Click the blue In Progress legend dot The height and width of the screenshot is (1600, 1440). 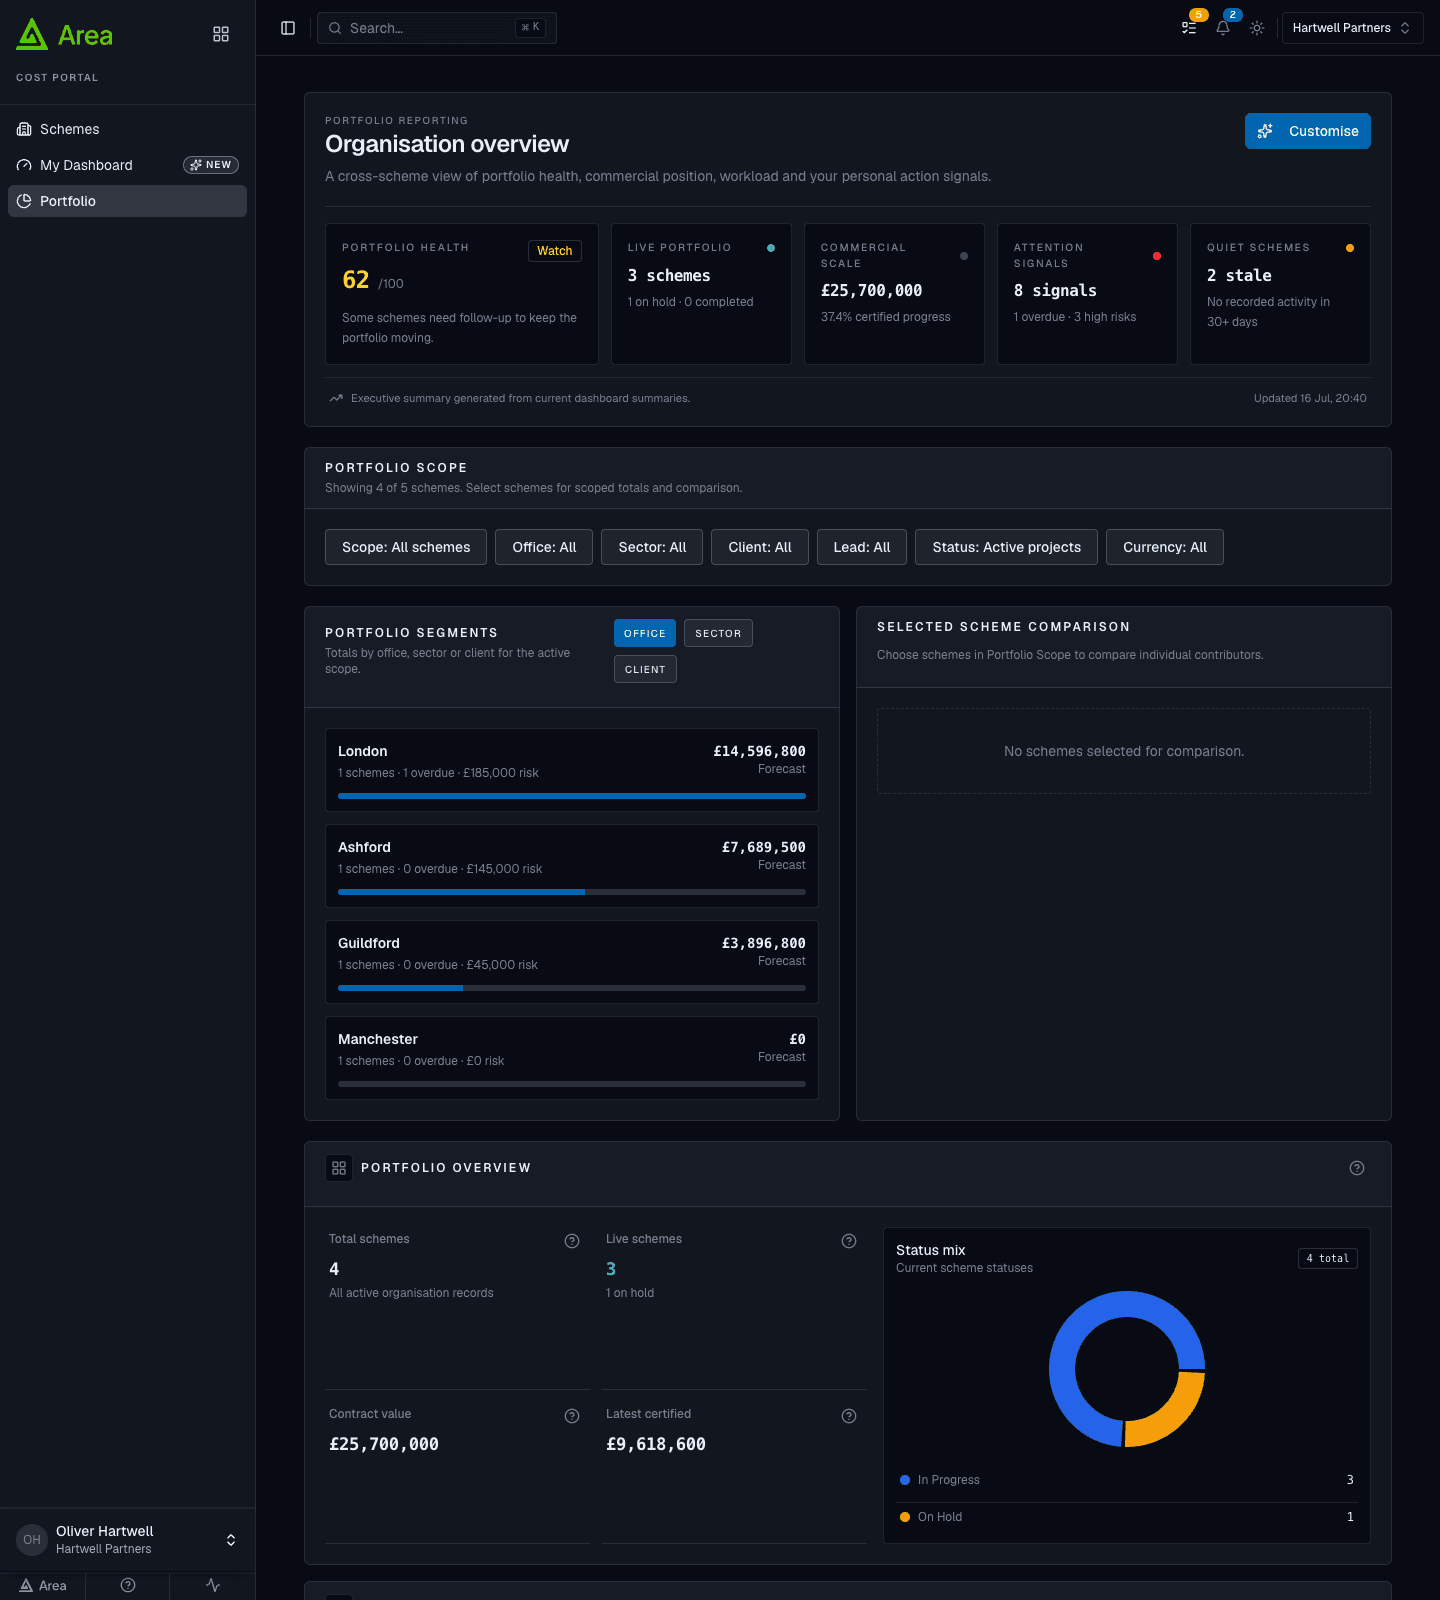coord(905,1480)
